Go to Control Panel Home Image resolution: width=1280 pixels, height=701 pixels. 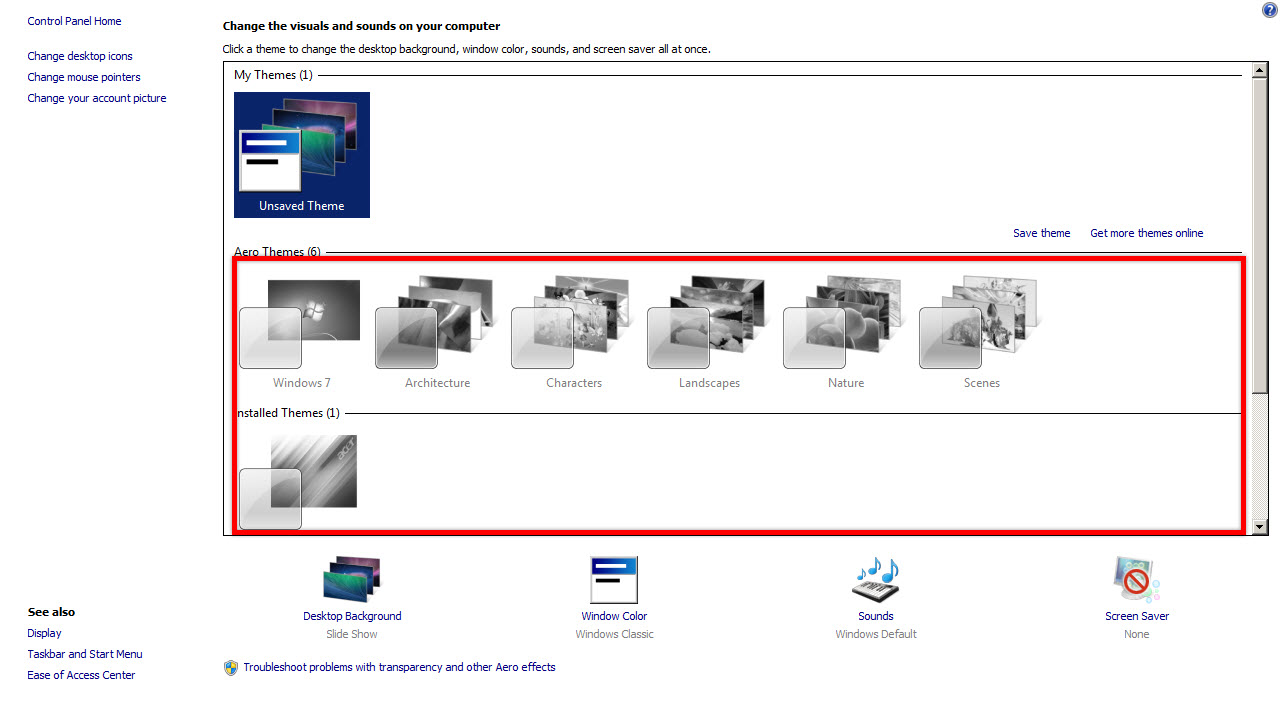[74, 21]
